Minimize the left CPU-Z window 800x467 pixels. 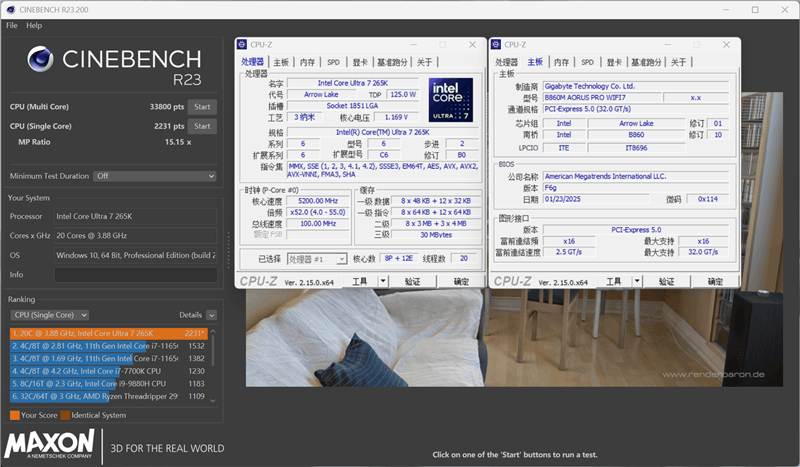pyautogui.click(x=414, y=44)
